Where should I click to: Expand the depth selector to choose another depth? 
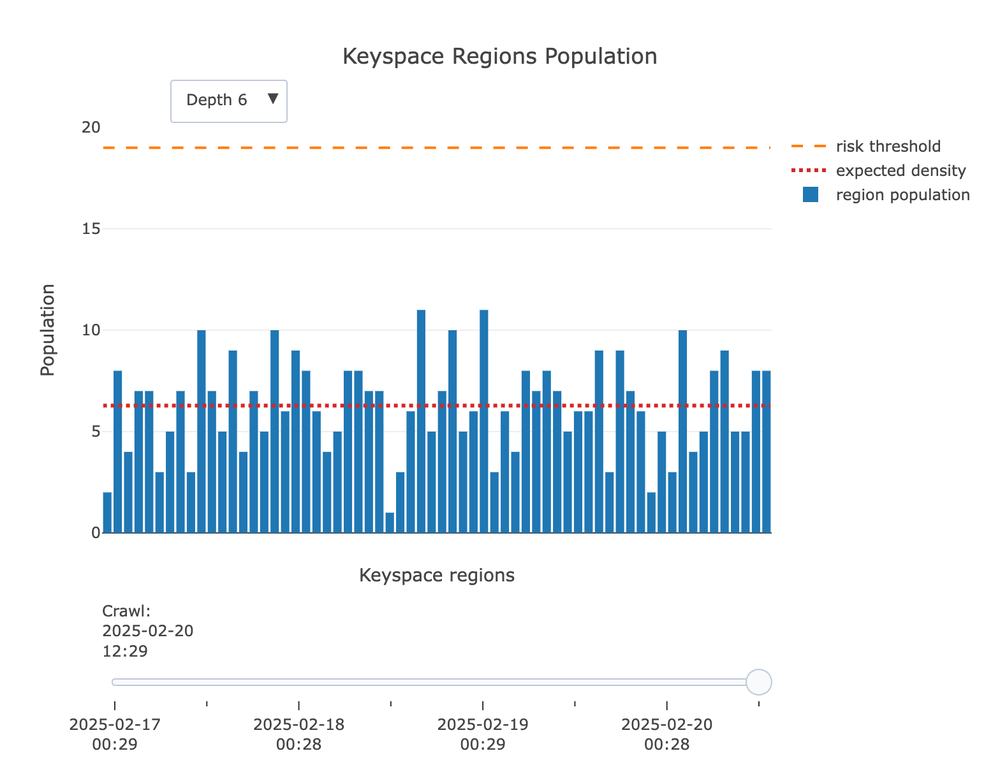pyautogui.click(x=228, y=101)
